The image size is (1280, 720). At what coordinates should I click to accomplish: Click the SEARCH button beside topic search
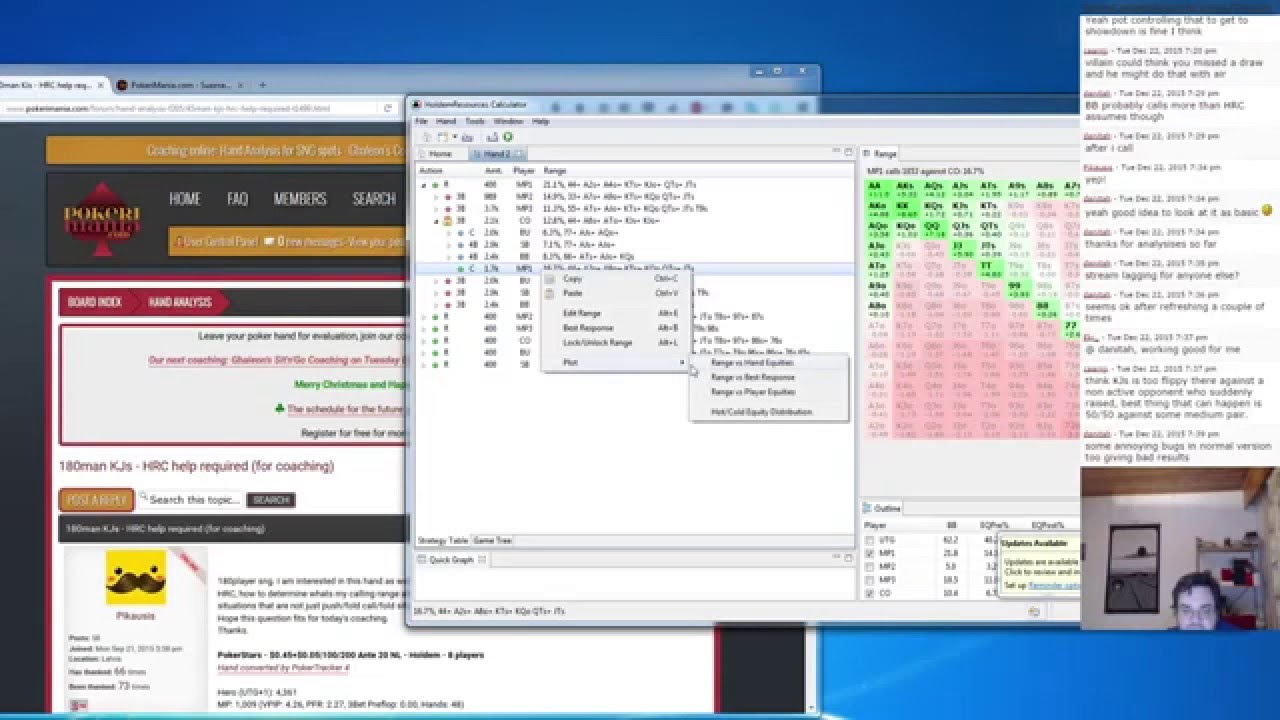[x=270, y=499]
